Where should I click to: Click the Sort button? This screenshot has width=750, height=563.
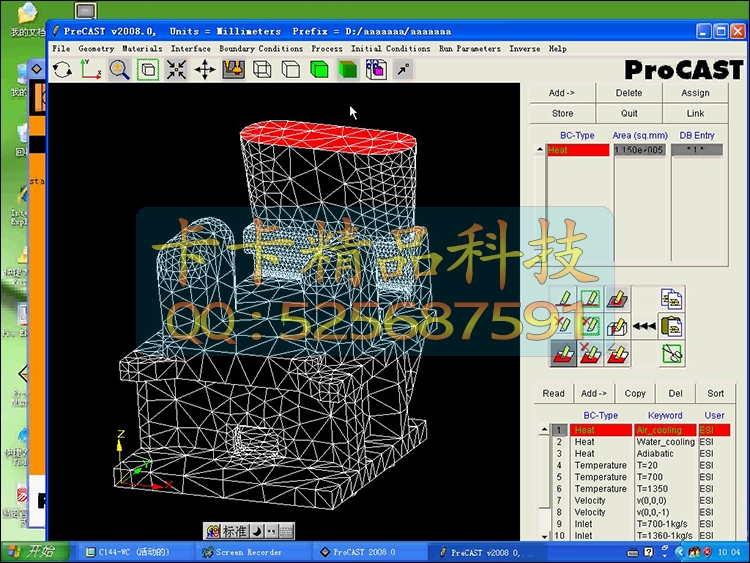pos(716,393)
